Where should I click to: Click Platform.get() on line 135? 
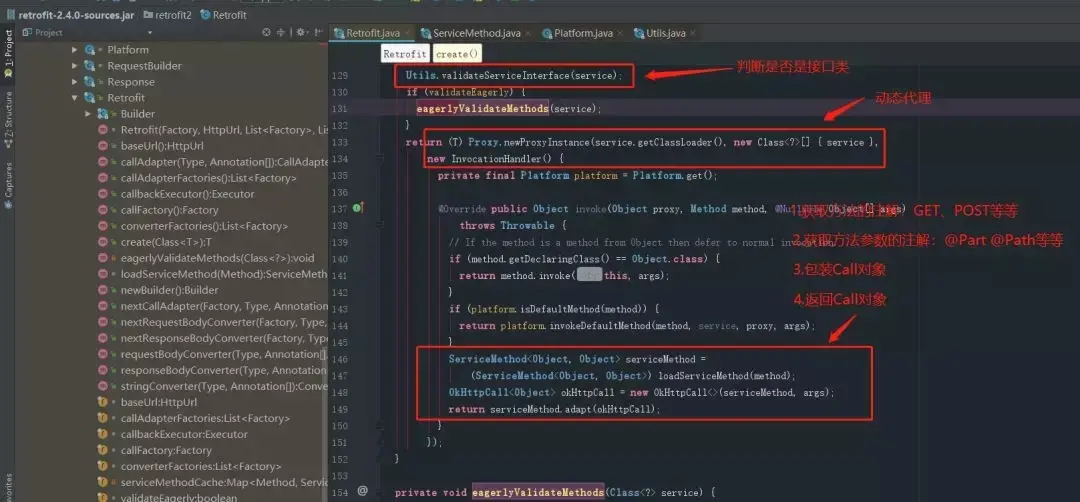tap(672, 175)
